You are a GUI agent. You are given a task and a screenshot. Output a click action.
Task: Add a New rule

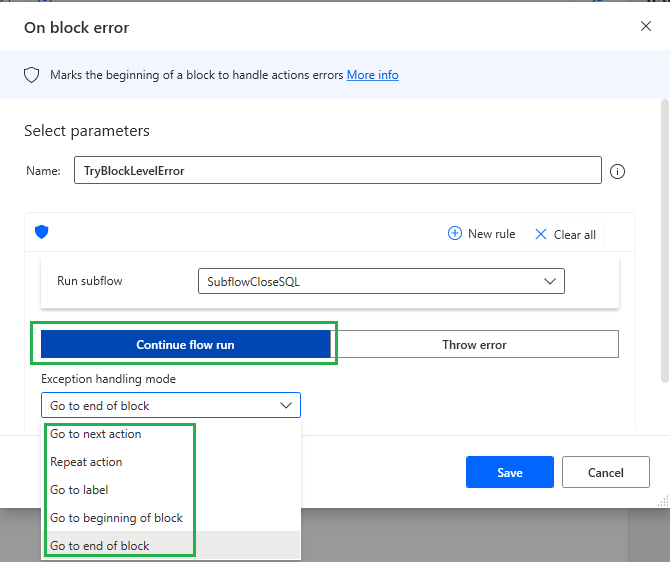pos(482,234)
